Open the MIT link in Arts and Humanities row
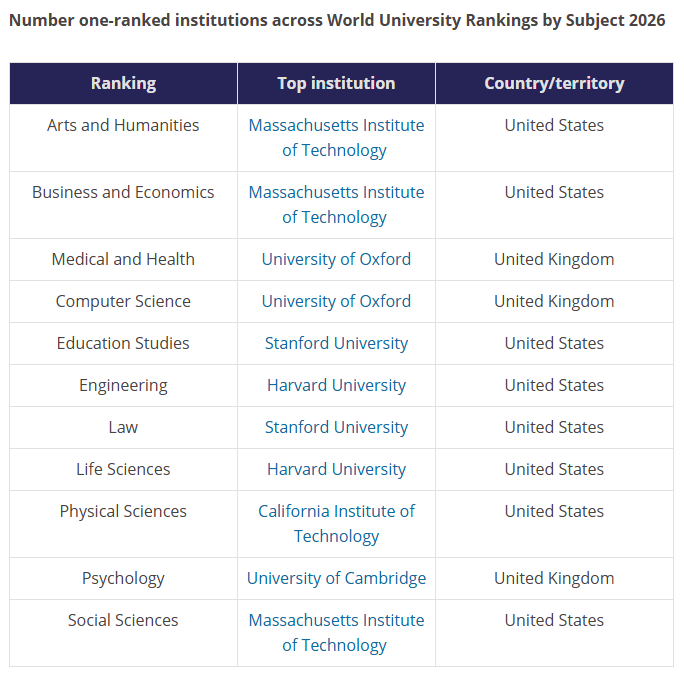684x689 pixels. coord(336,138)
